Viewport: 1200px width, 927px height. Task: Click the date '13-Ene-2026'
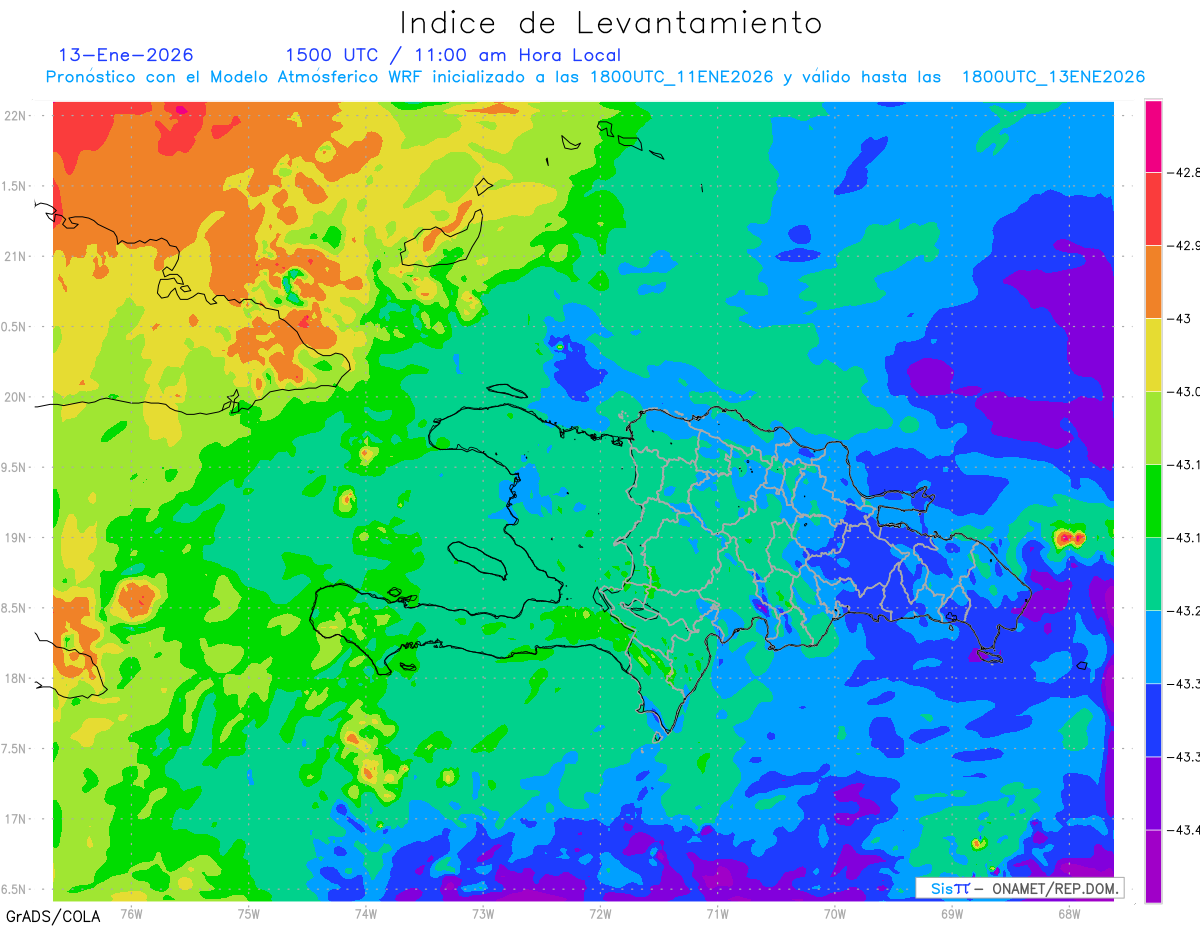pos(126,55)
